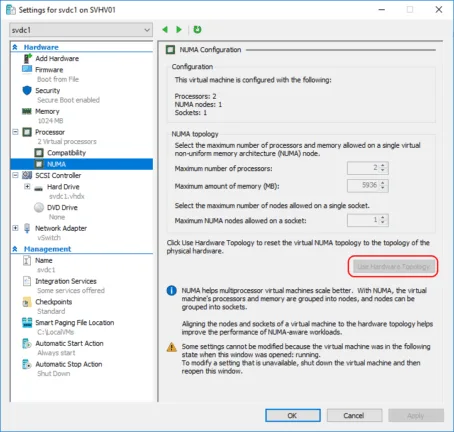Select Integration Services item
Screen dimensions: 454x432
pyautogui.click(x=66, y=281)
